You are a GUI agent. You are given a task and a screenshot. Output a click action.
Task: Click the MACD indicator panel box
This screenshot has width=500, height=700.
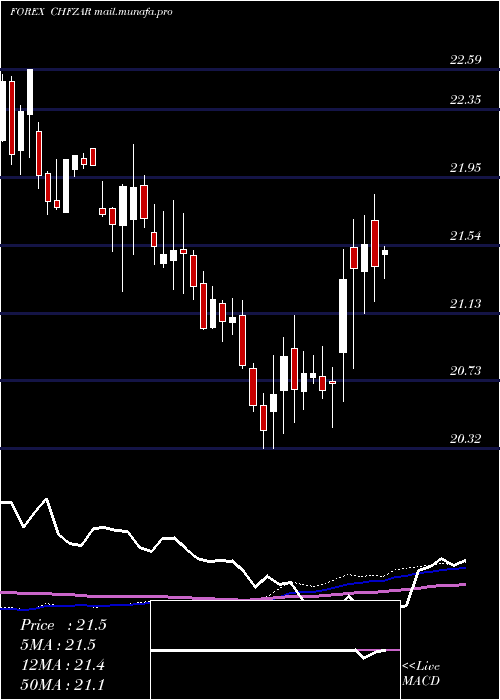click(275, 650)
